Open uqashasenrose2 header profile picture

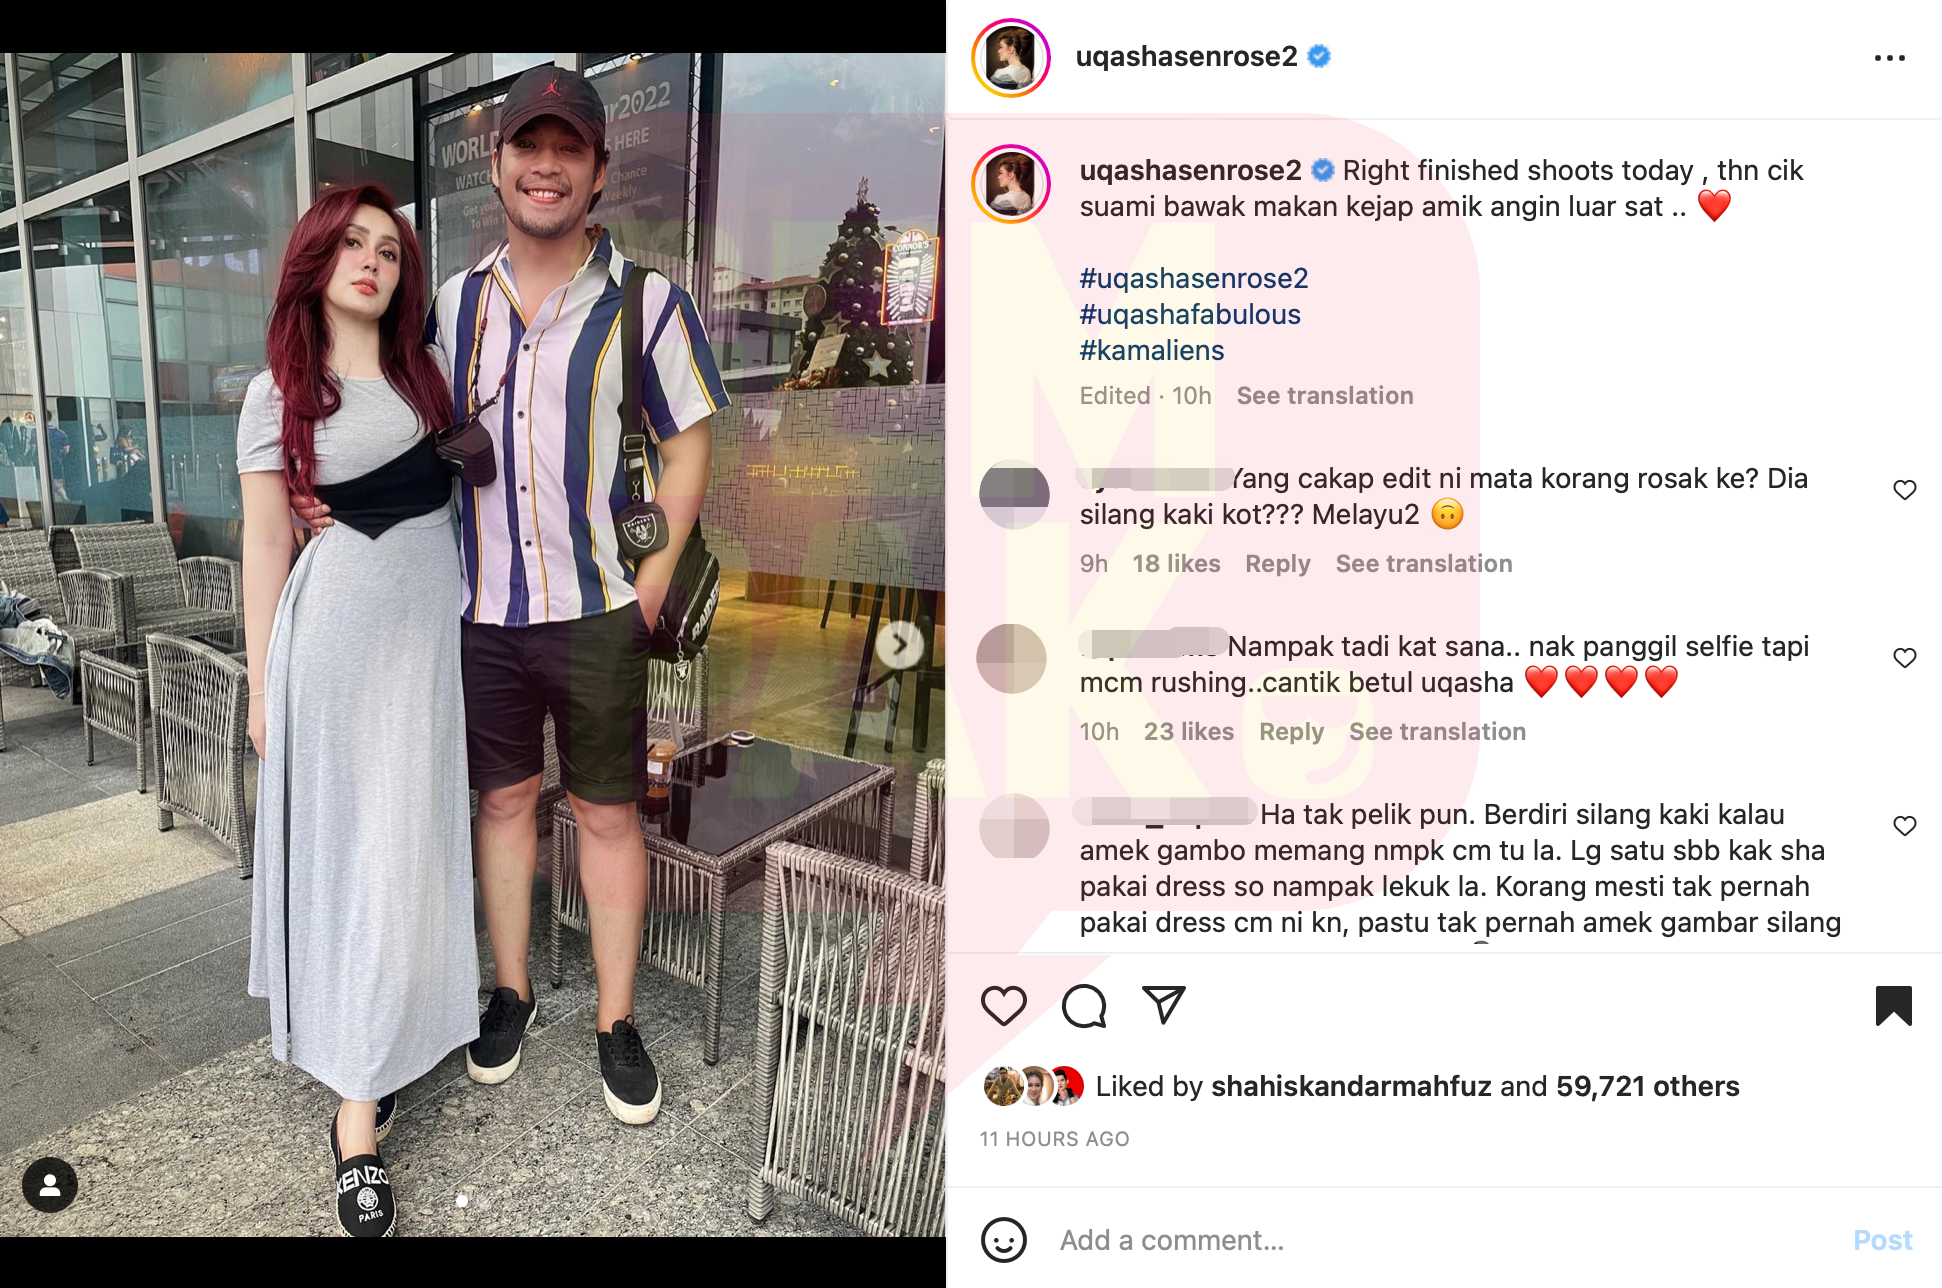click(1011, 58)
